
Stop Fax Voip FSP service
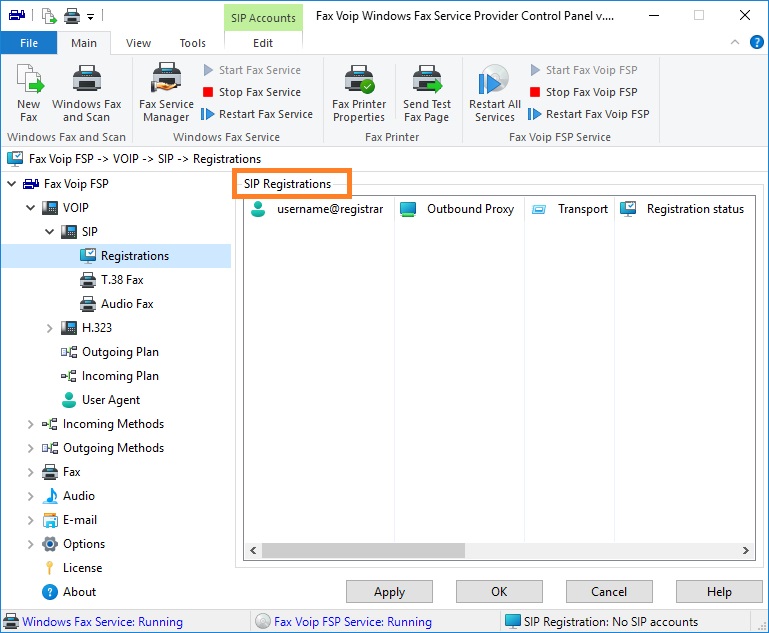tap(584, 92)
